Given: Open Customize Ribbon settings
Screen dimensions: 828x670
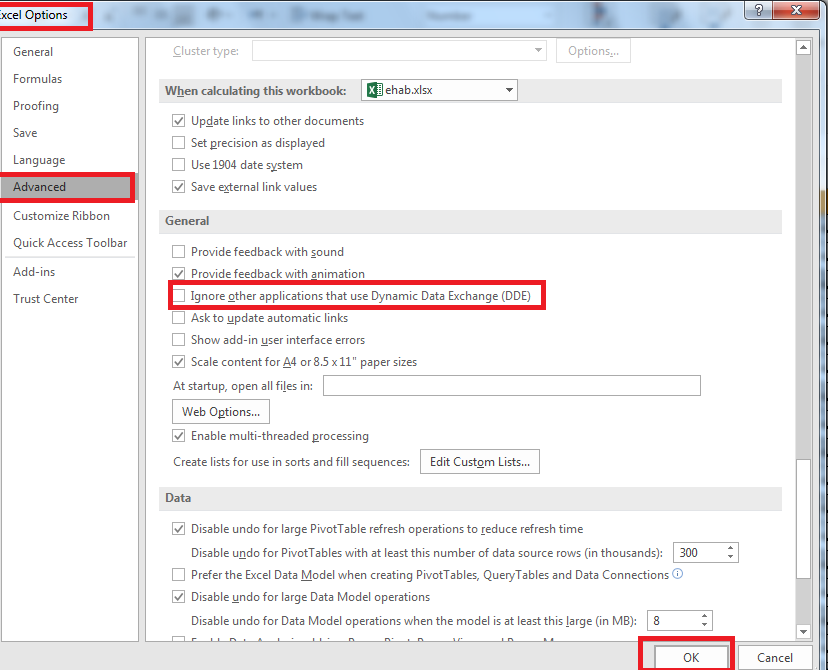Looking at the screenshot, I should (61, 215).
